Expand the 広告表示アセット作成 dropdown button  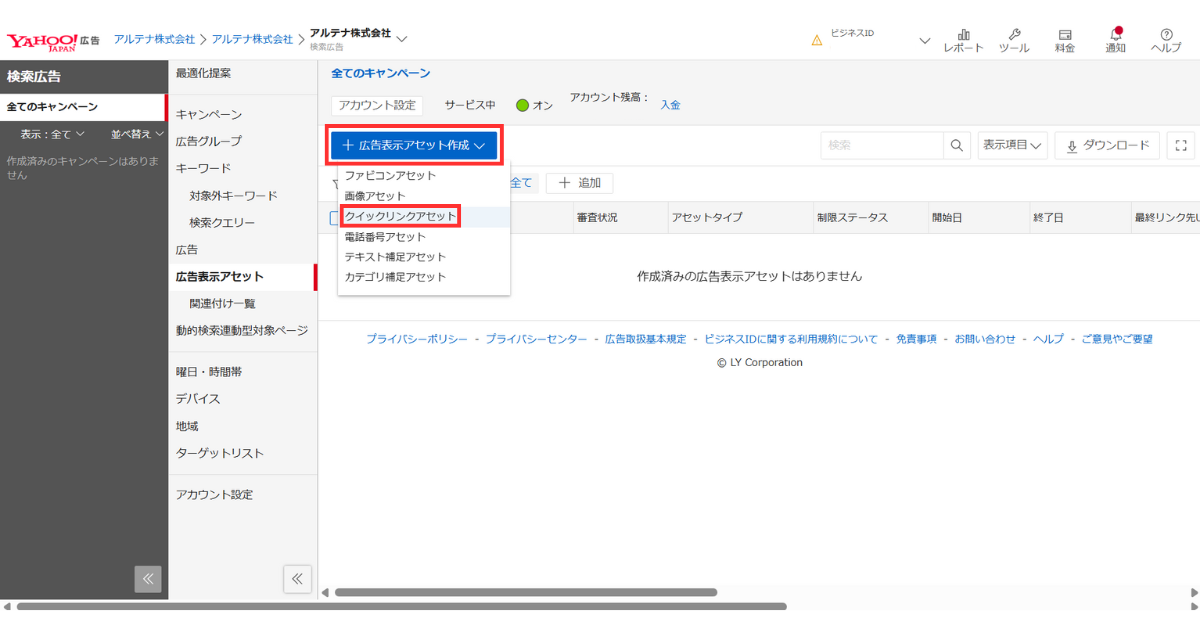click(x=414, y=145)
